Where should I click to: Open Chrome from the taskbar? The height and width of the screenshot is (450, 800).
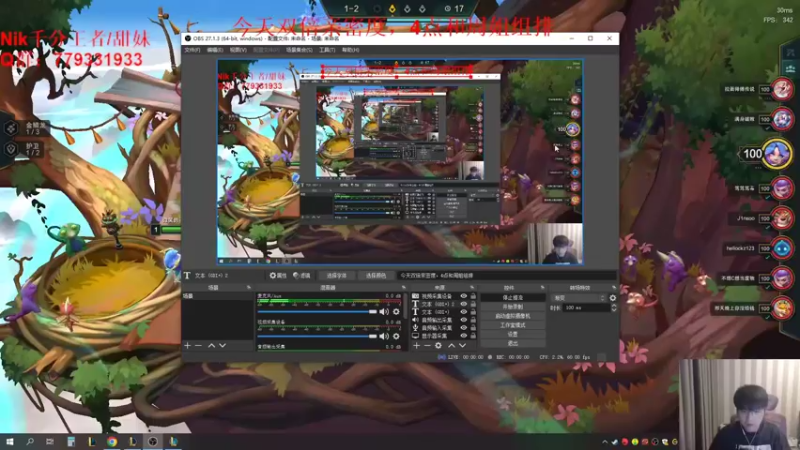click(112, 442)
